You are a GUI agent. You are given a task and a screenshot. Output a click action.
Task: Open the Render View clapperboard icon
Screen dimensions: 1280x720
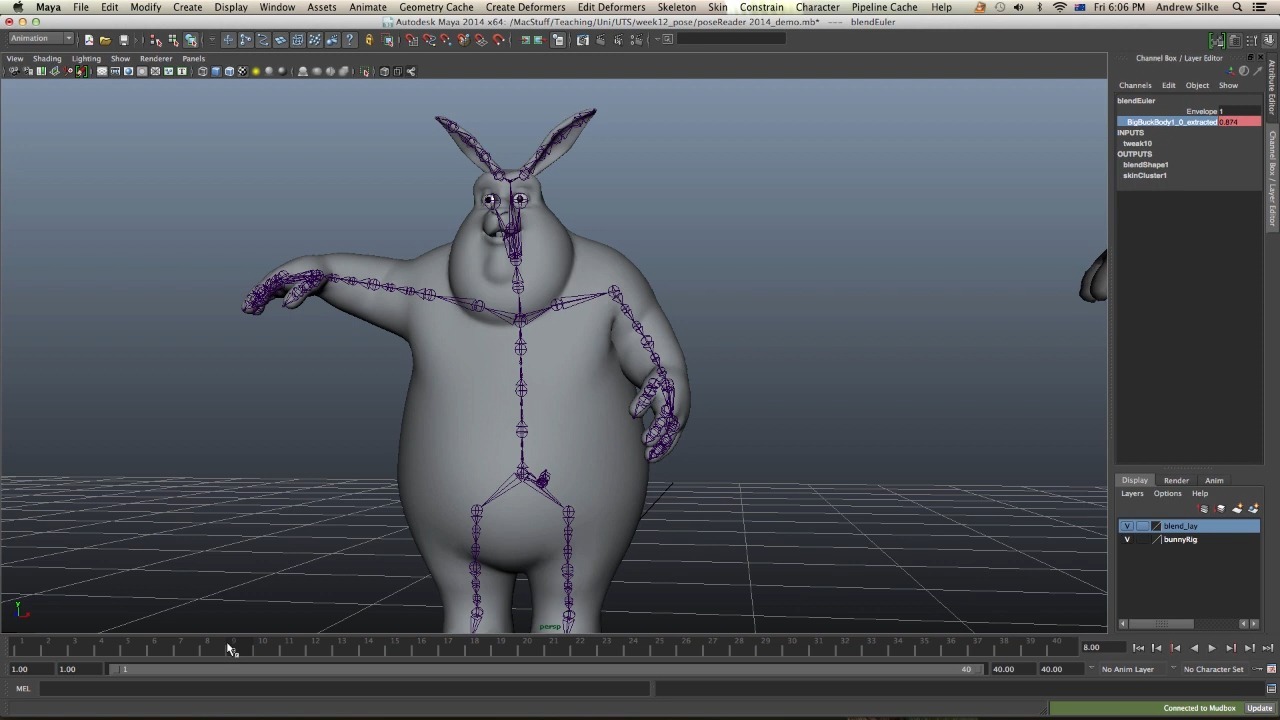[582, 40]
